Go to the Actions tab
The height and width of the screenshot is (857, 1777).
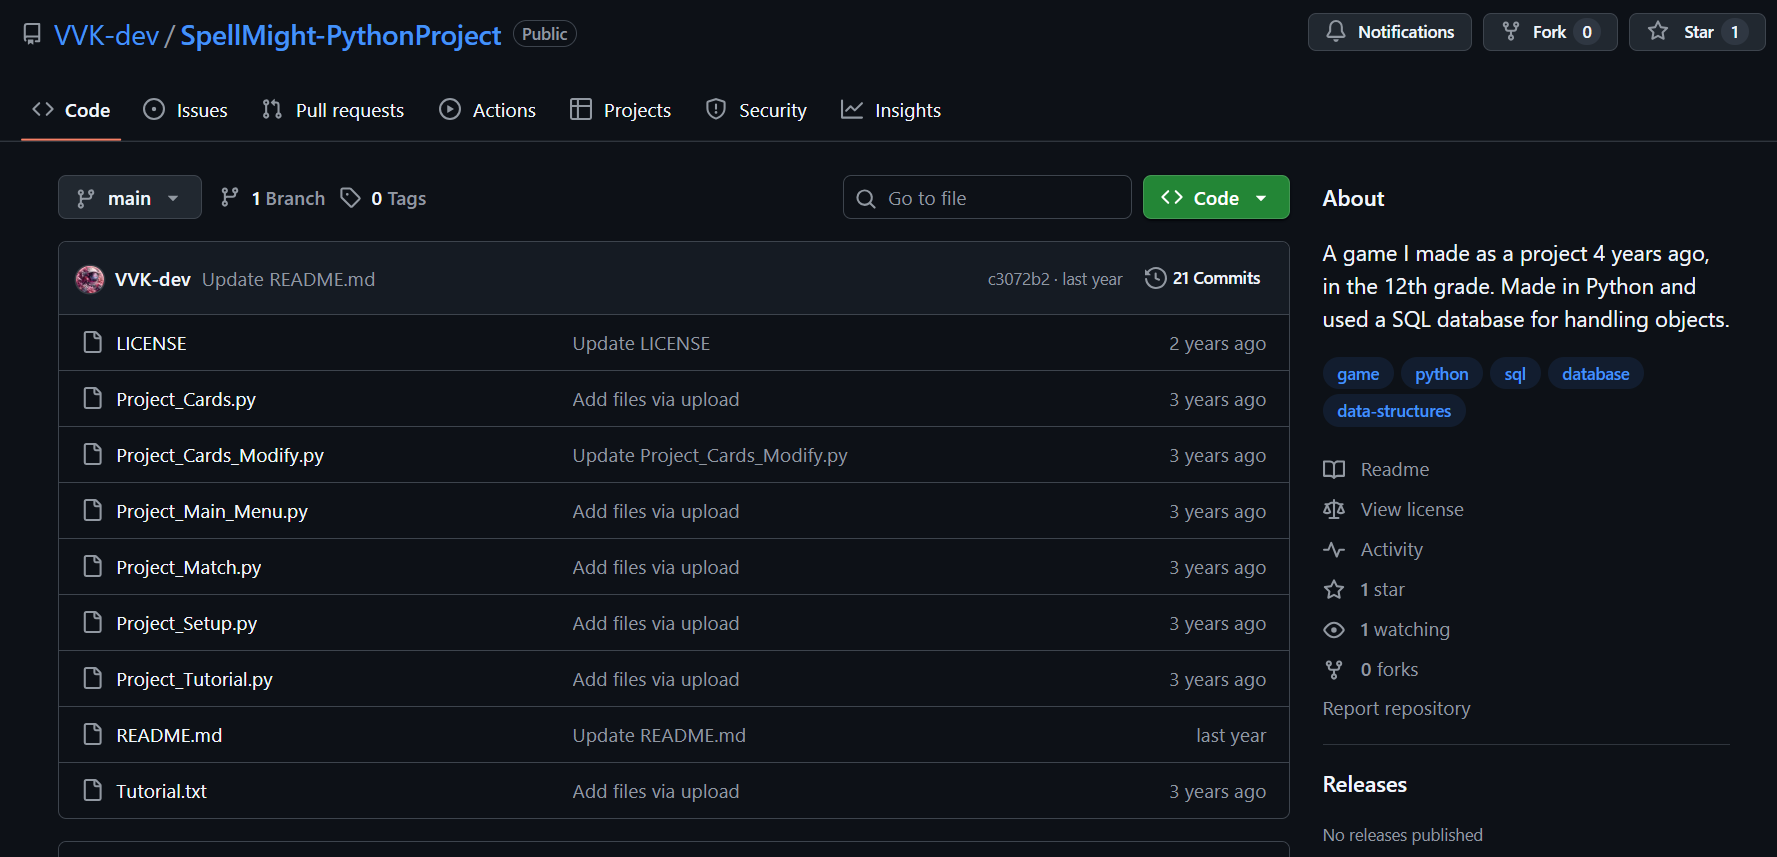pyautogui.click(x=488, y=110)
